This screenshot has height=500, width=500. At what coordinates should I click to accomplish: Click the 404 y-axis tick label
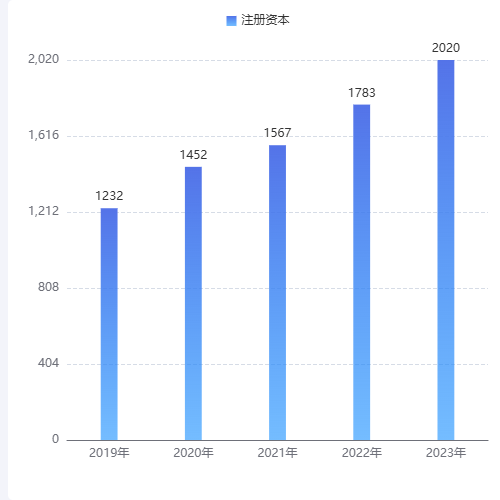click(48, 363)
